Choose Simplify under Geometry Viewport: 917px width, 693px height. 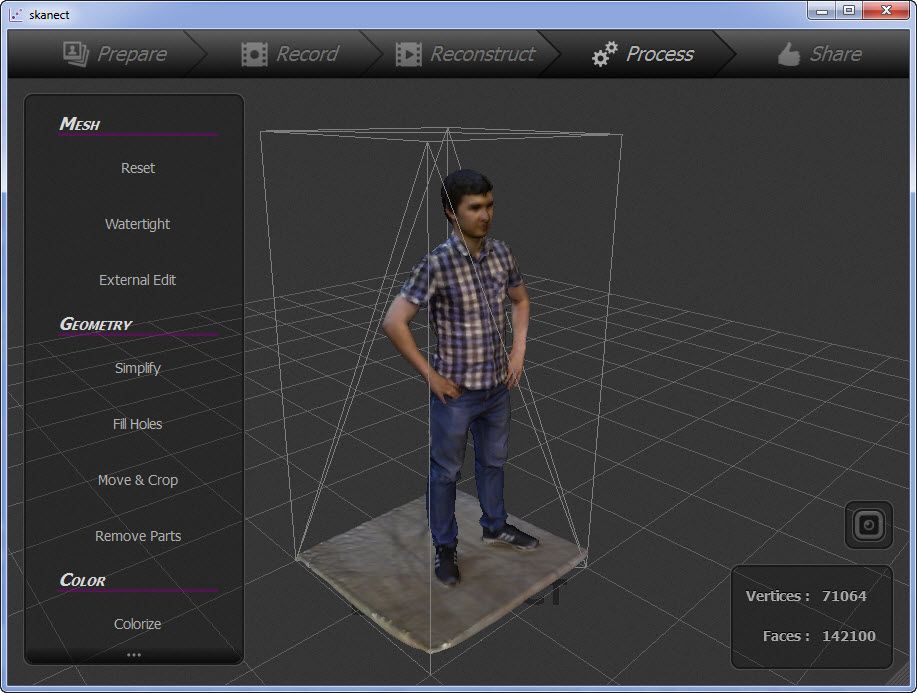click(137, 368)
